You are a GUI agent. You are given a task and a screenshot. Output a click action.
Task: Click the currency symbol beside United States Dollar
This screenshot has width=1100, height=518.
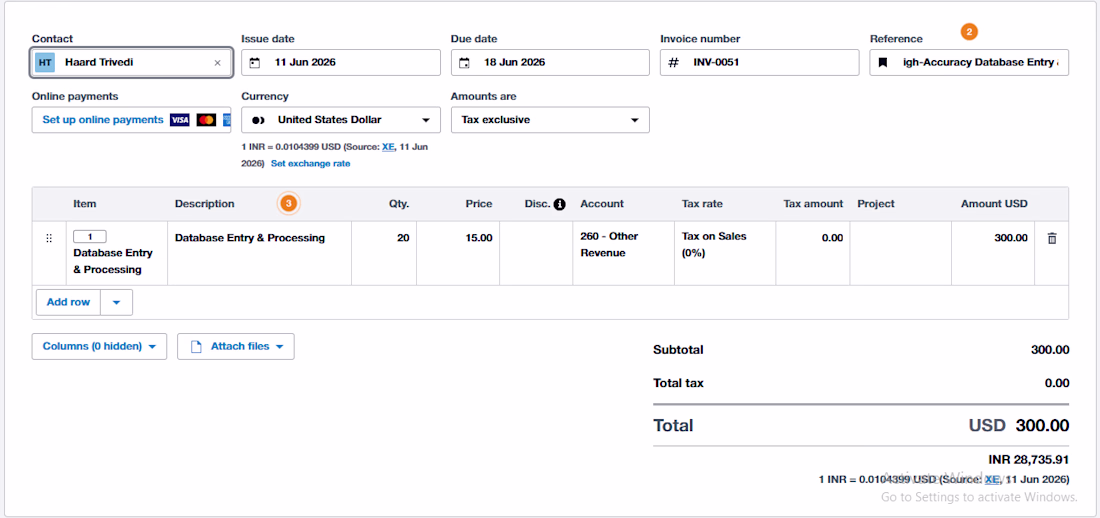[x=258, y=120]
